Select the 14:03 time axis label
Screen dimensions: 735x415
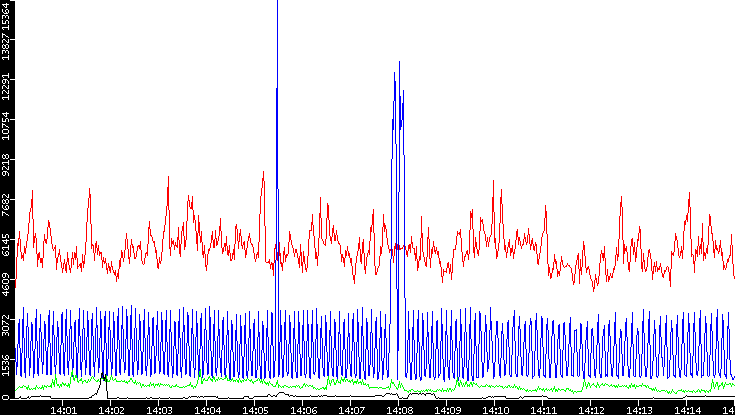pos(159,410)
